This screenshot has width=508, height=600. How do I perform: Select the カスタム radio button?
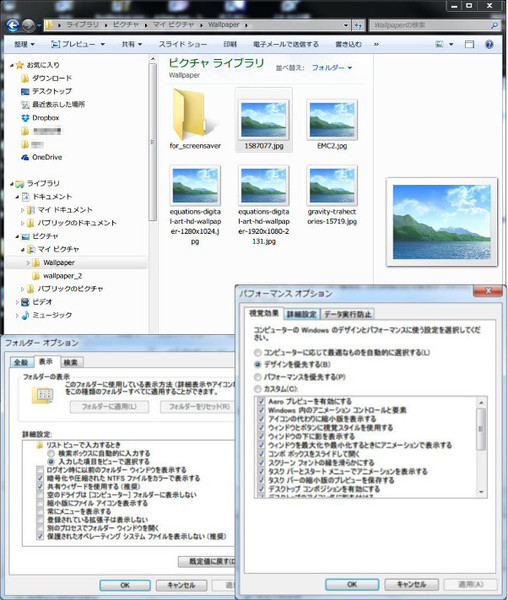(258, 389)
